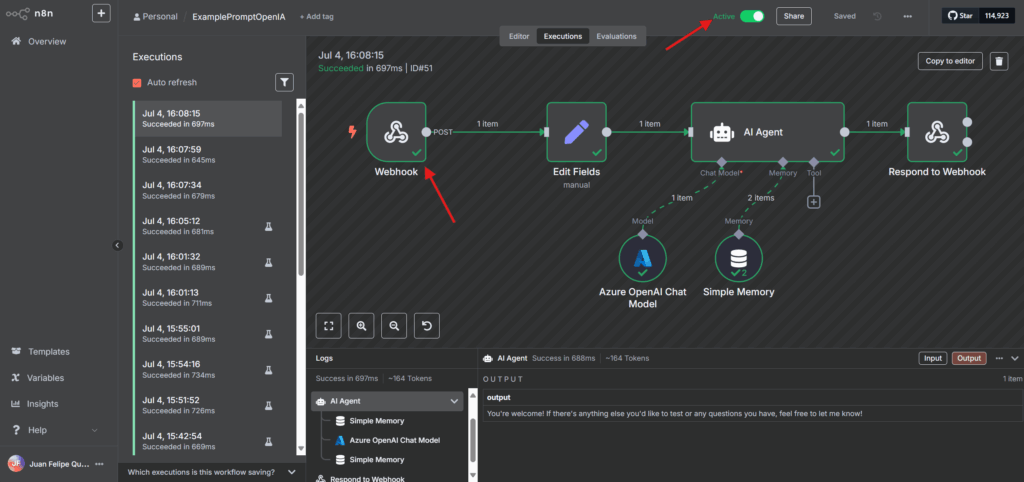Switch to the Editor tab

point(519,36)
